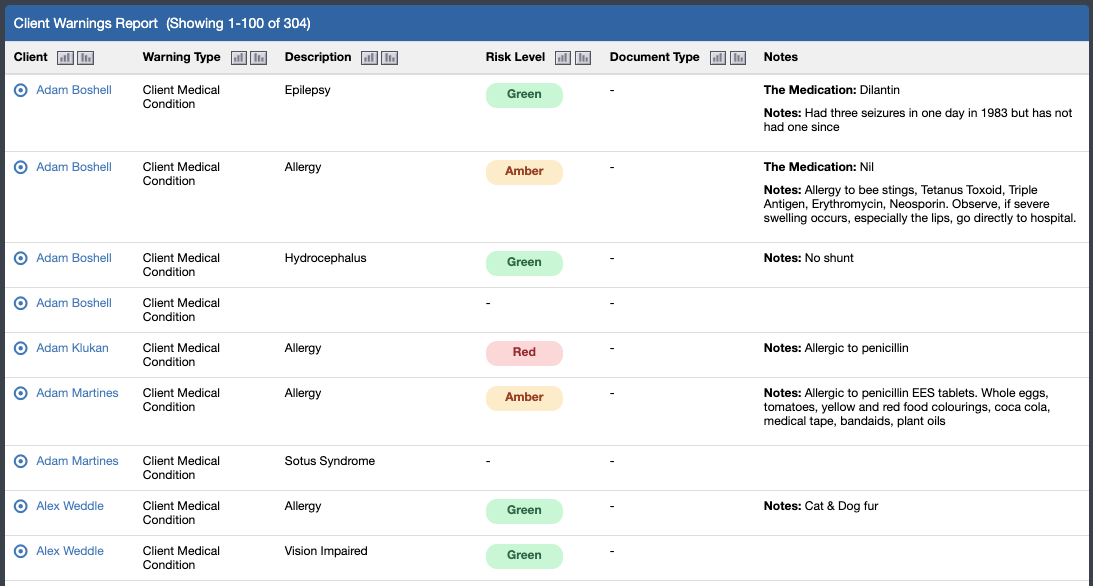The height and width of the screenshot is (586, 1093).
Task: Click the record icon next to Adam Klukan
Action: point(20,348)
